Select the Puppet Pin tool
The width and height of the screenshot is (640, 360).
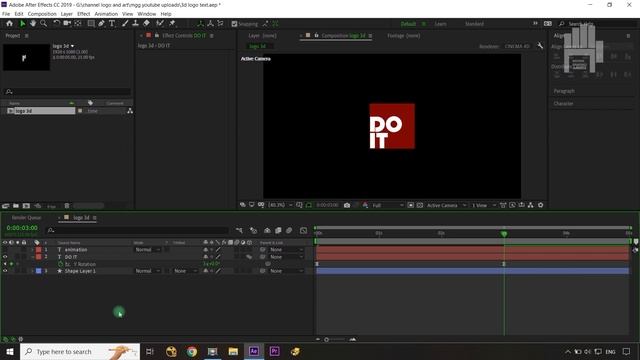(172, 24)
